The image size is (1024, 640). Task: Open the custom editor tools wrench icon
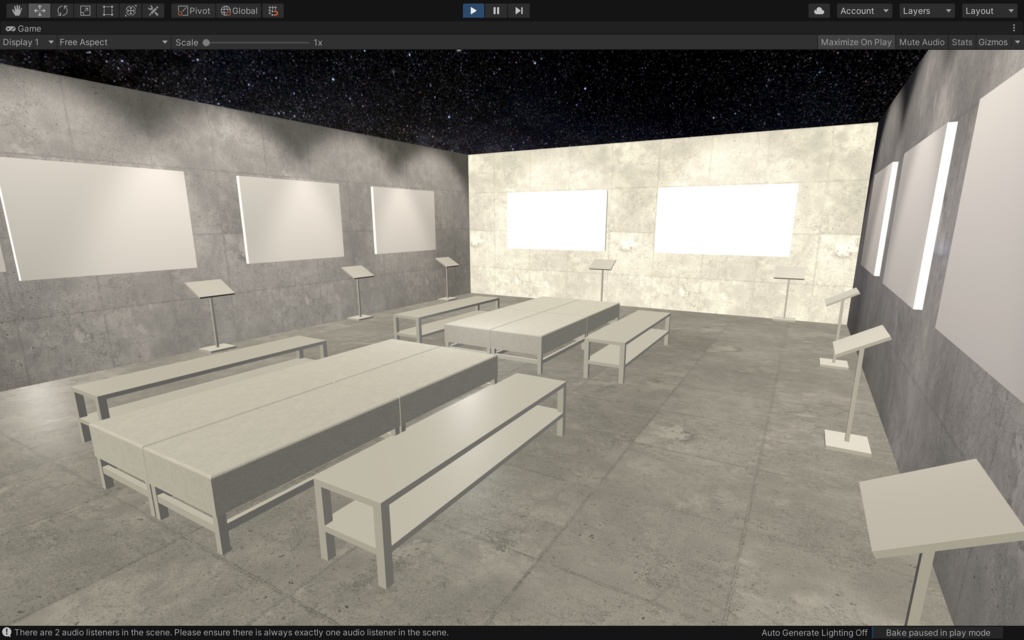pyautogui.click(x=155, y=10)
